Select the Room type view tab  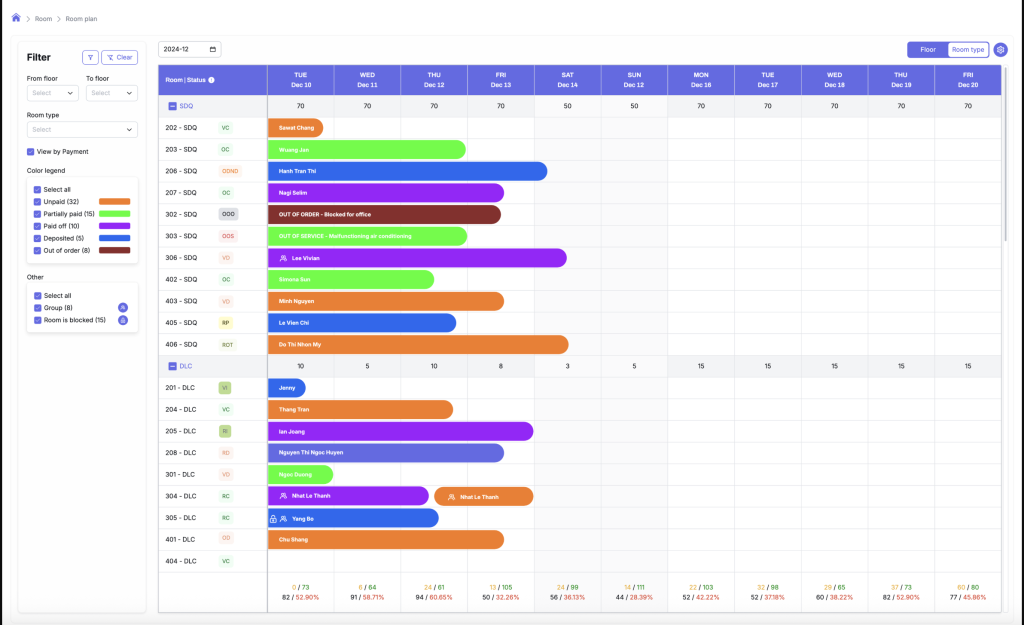(967, 49)
